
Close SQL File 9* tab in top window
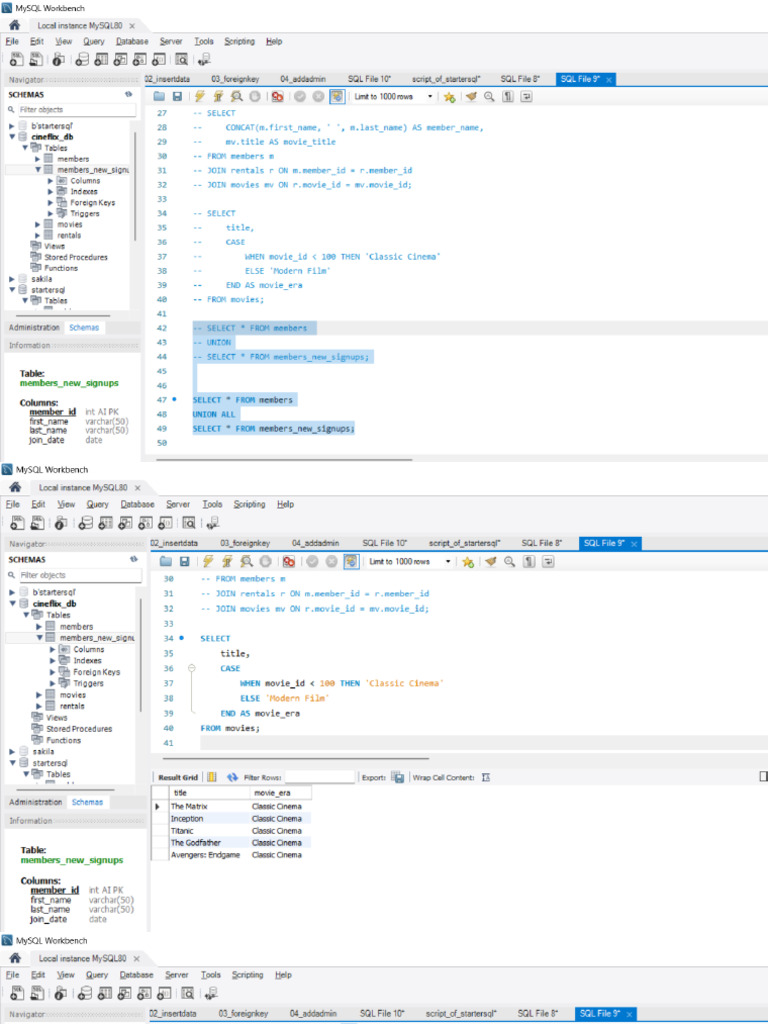[609, 80]
